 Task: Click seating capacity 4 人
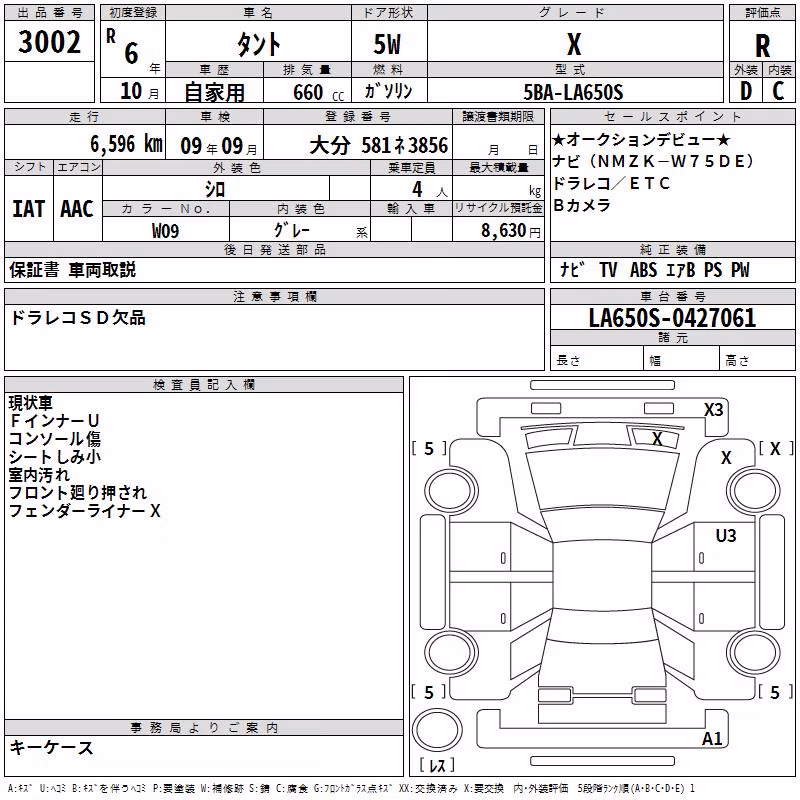coord(430,190)
